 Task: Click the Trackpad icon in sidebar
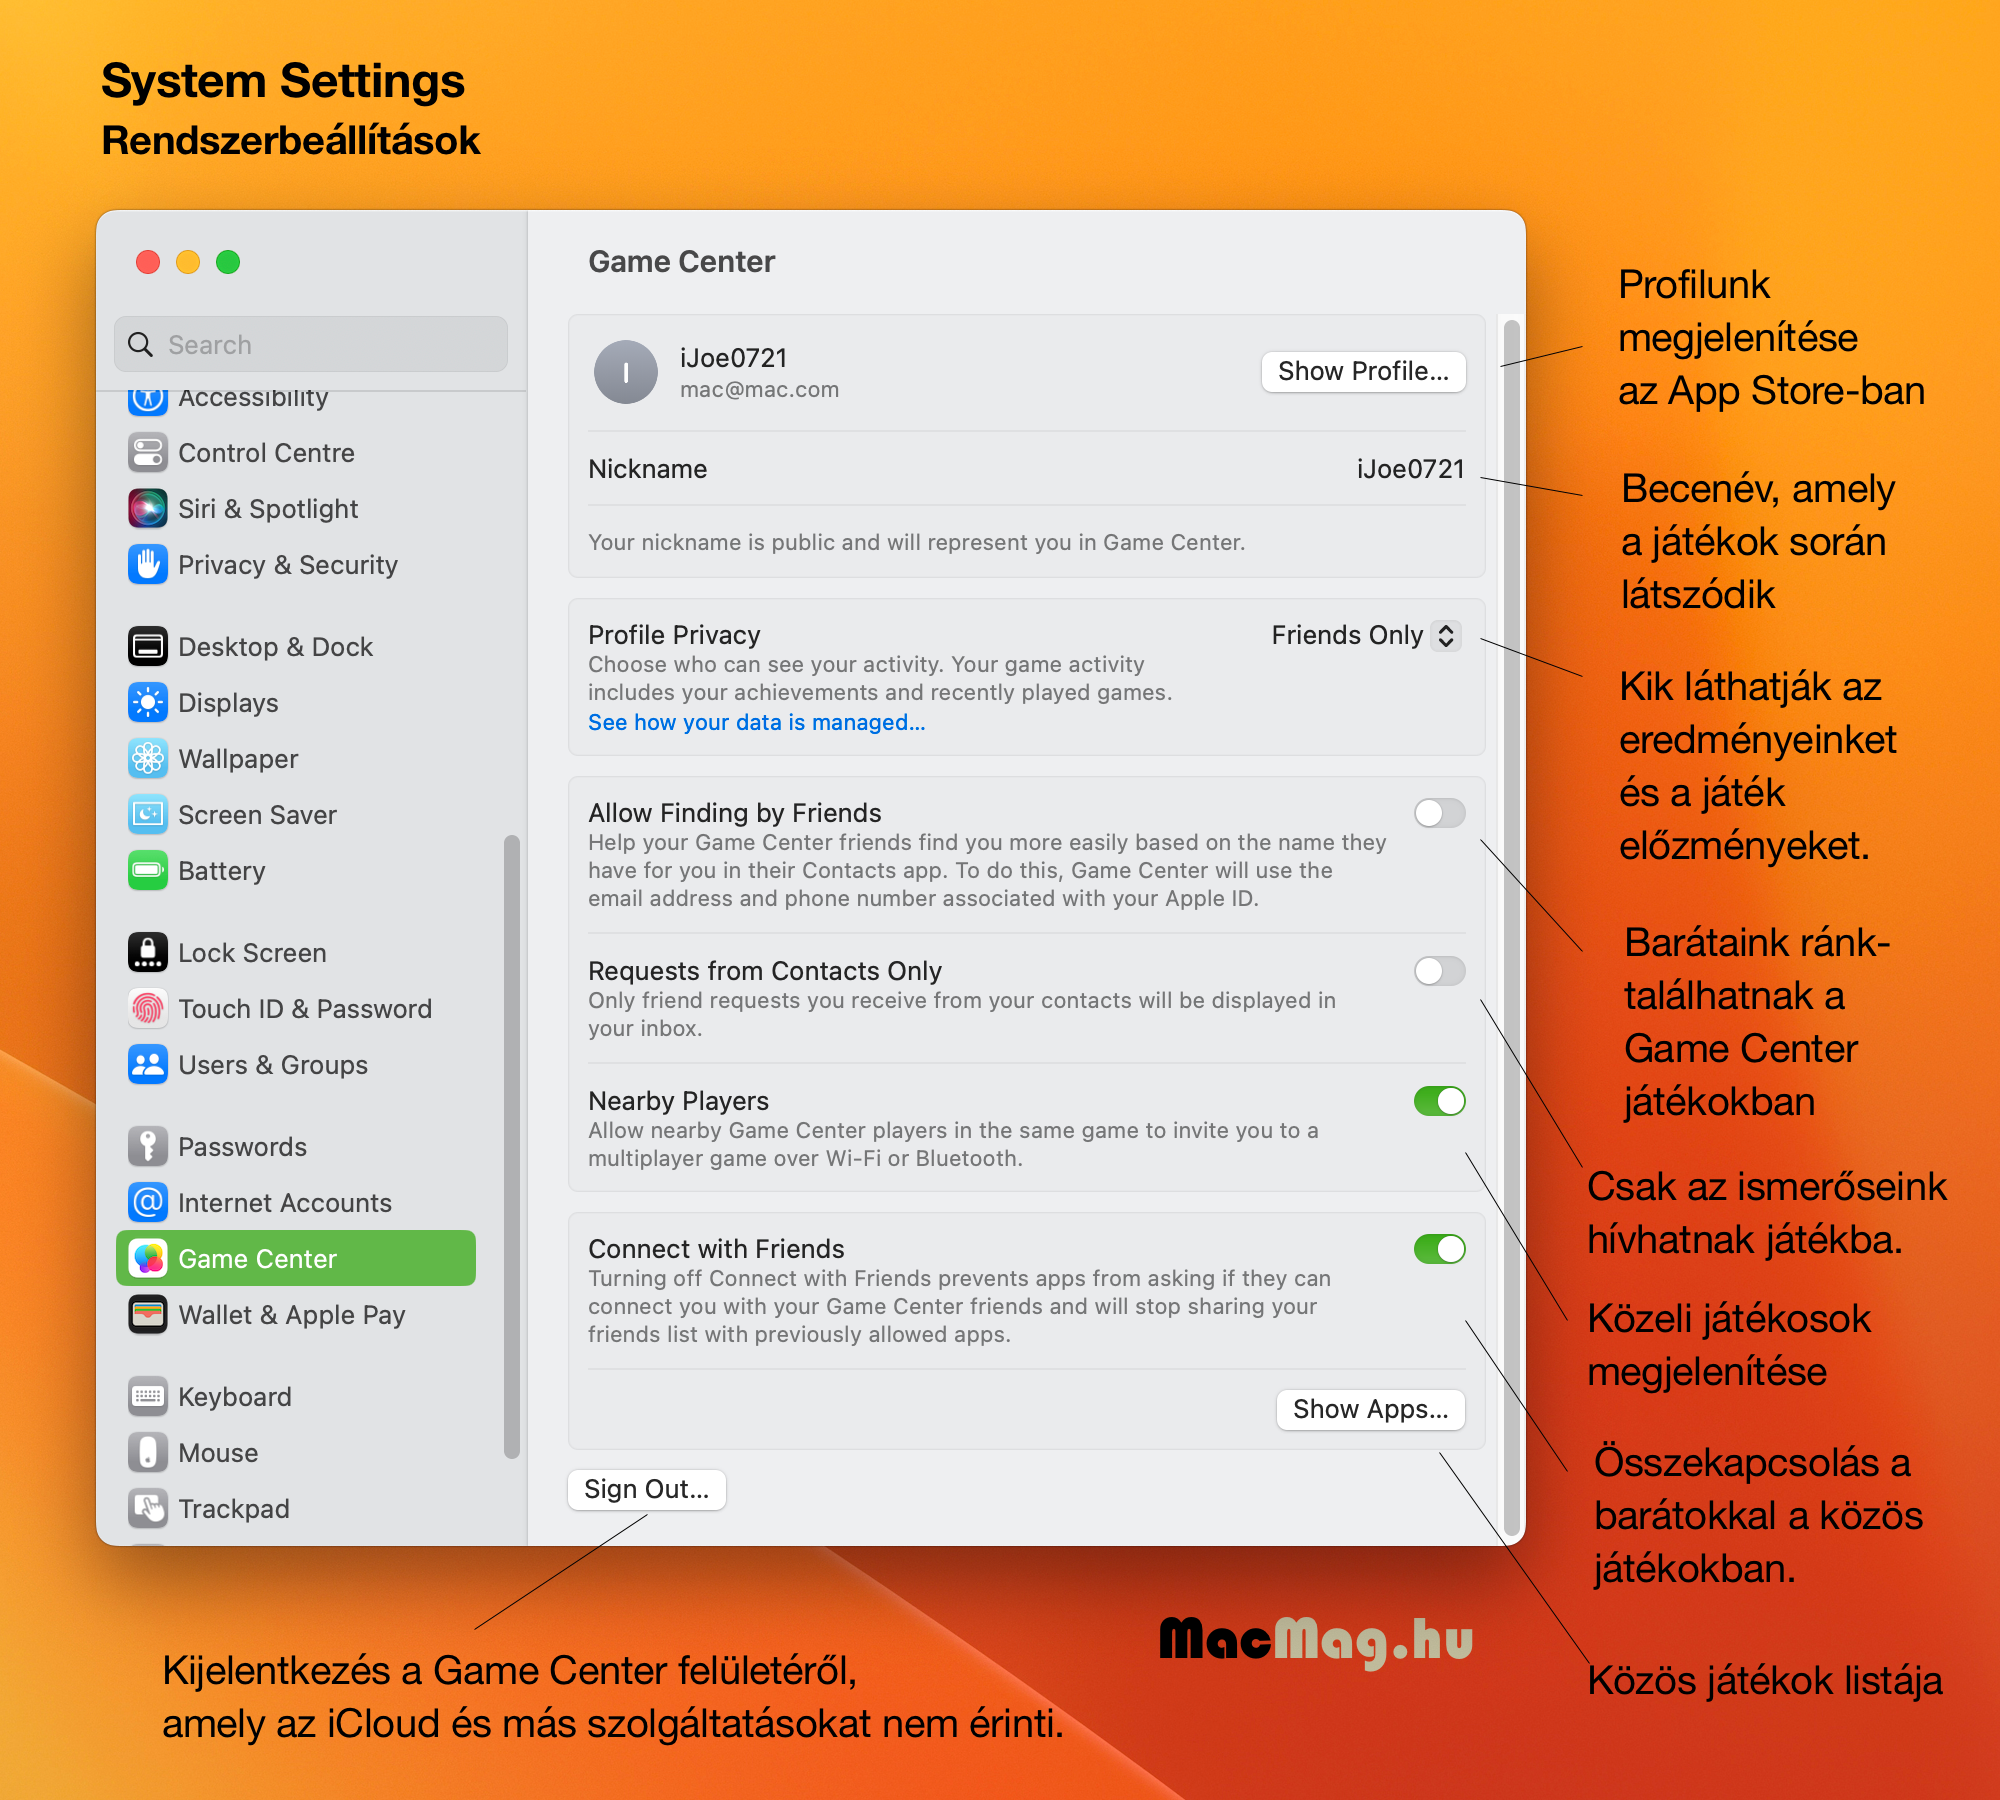pyautogui.click(x=148, y=1509)
